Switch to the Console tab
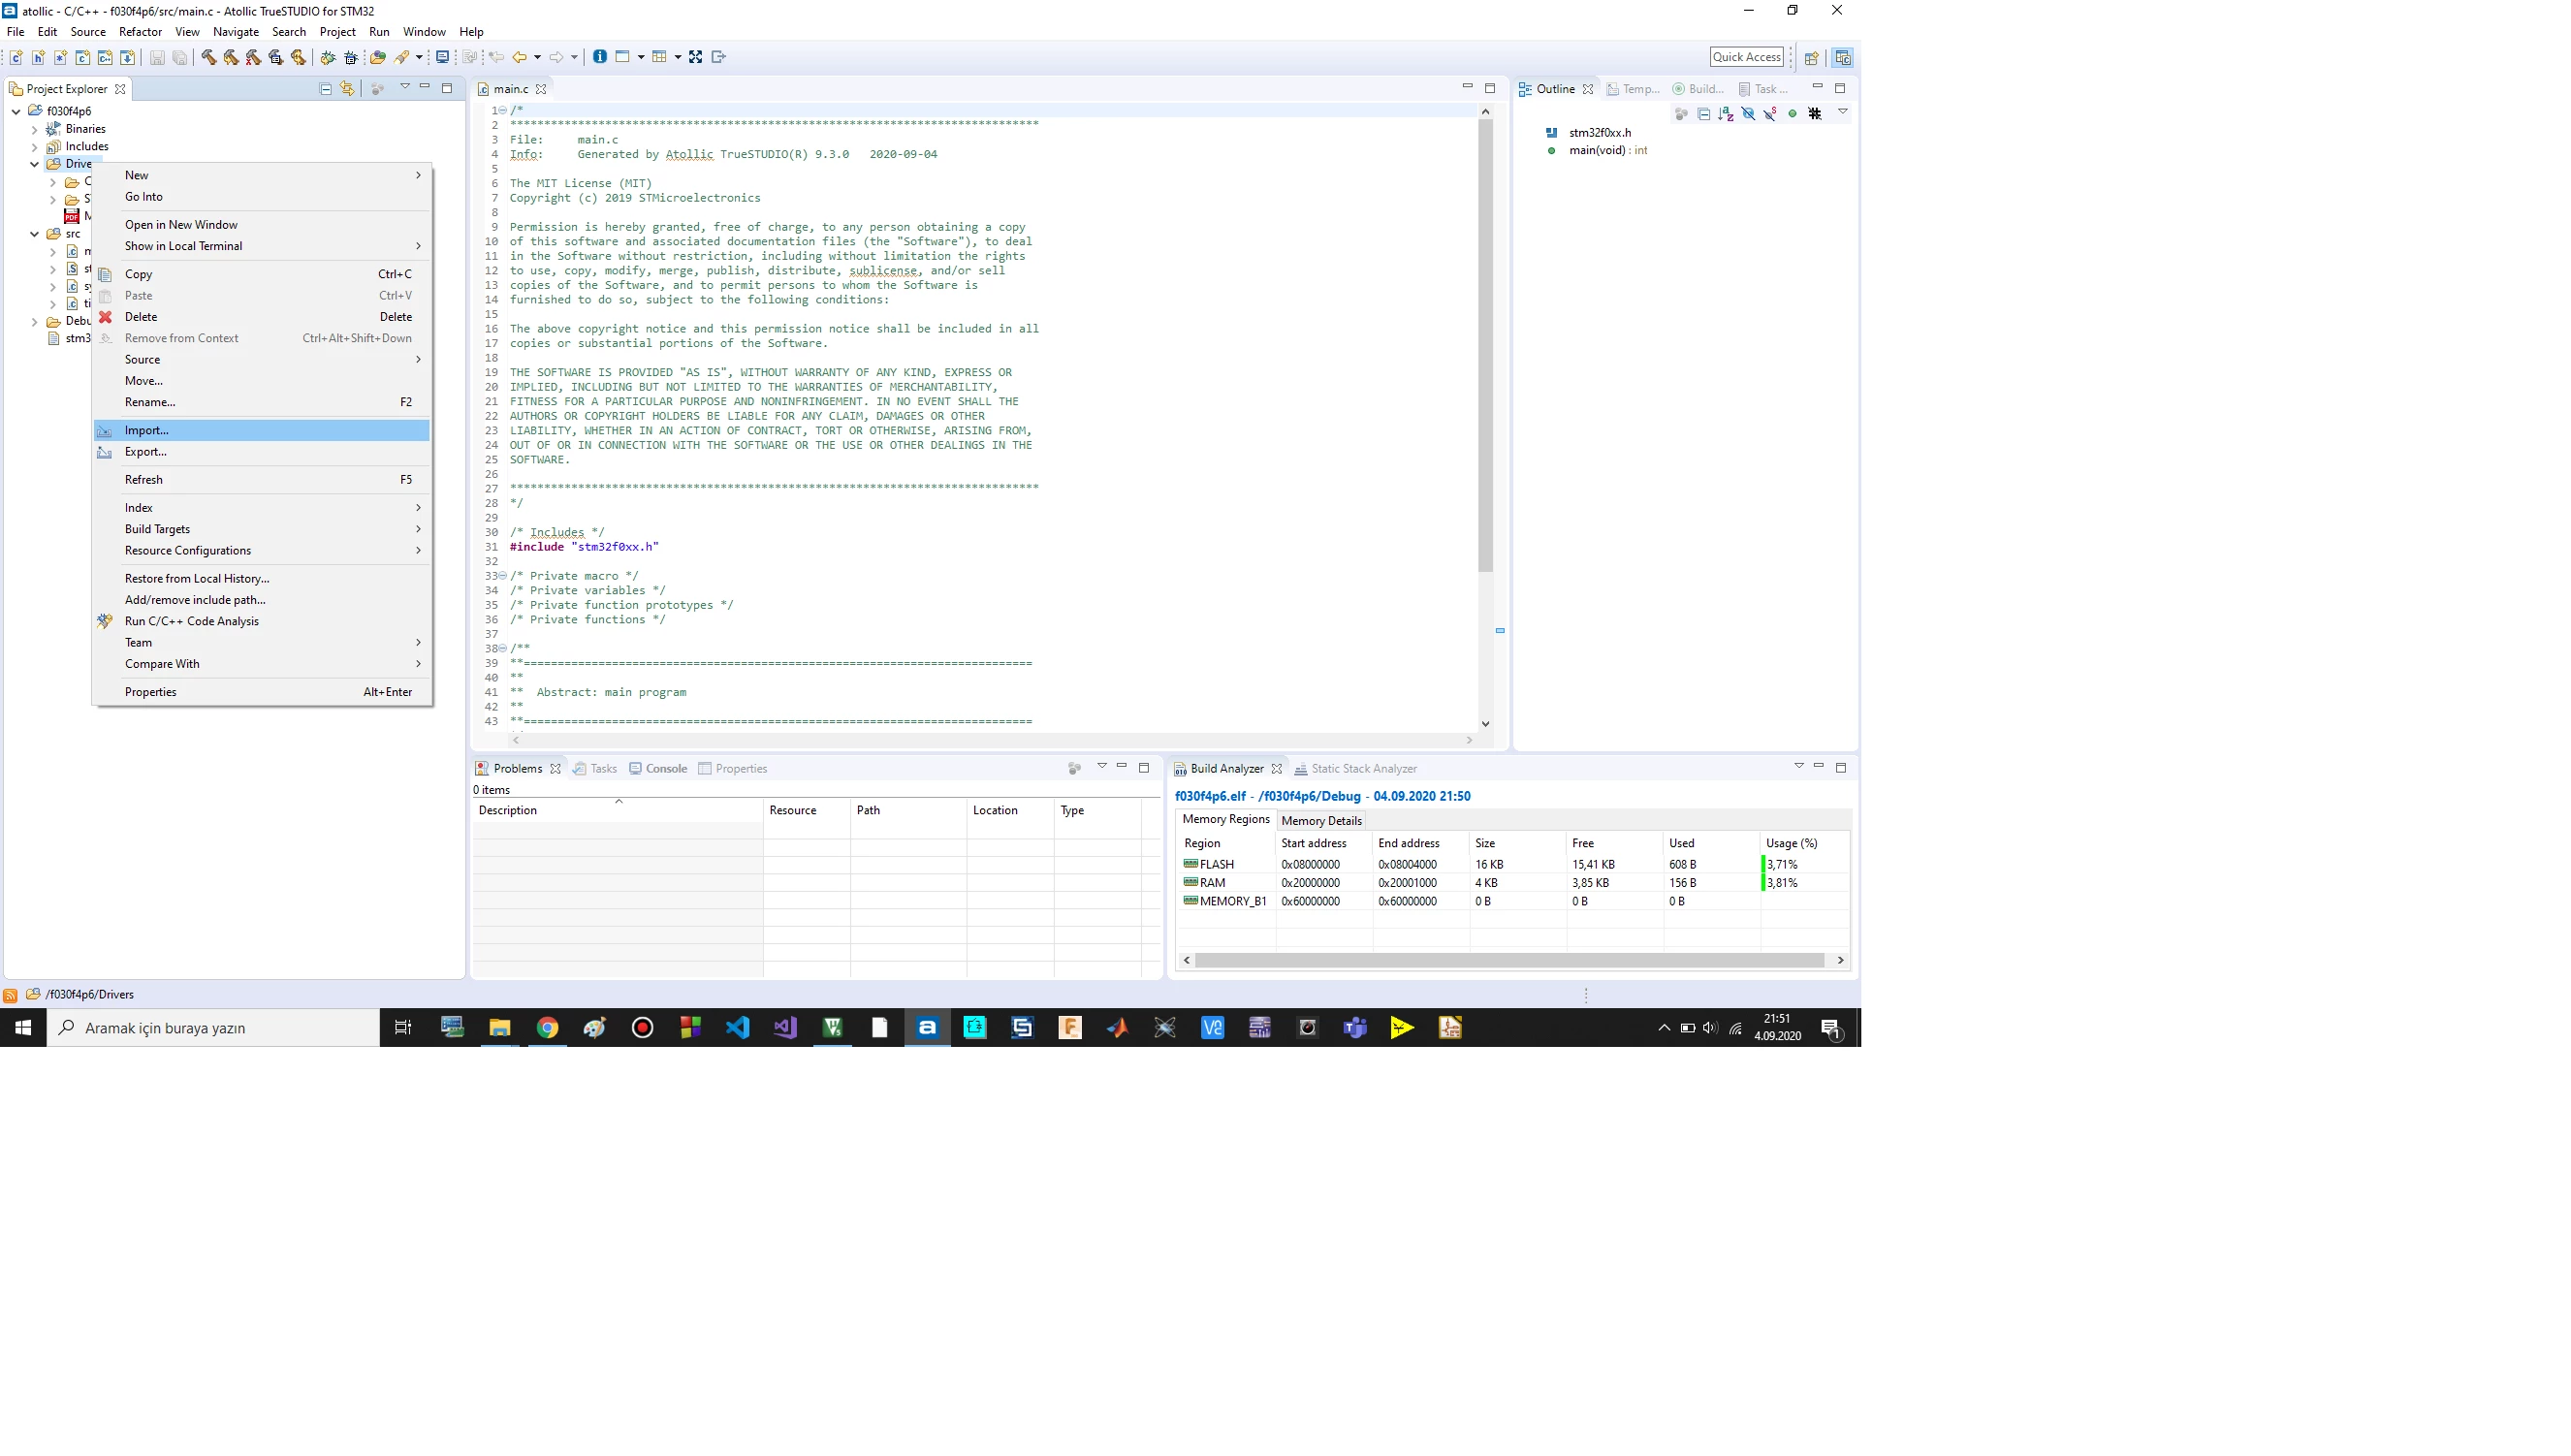 (x=657, y=769)
